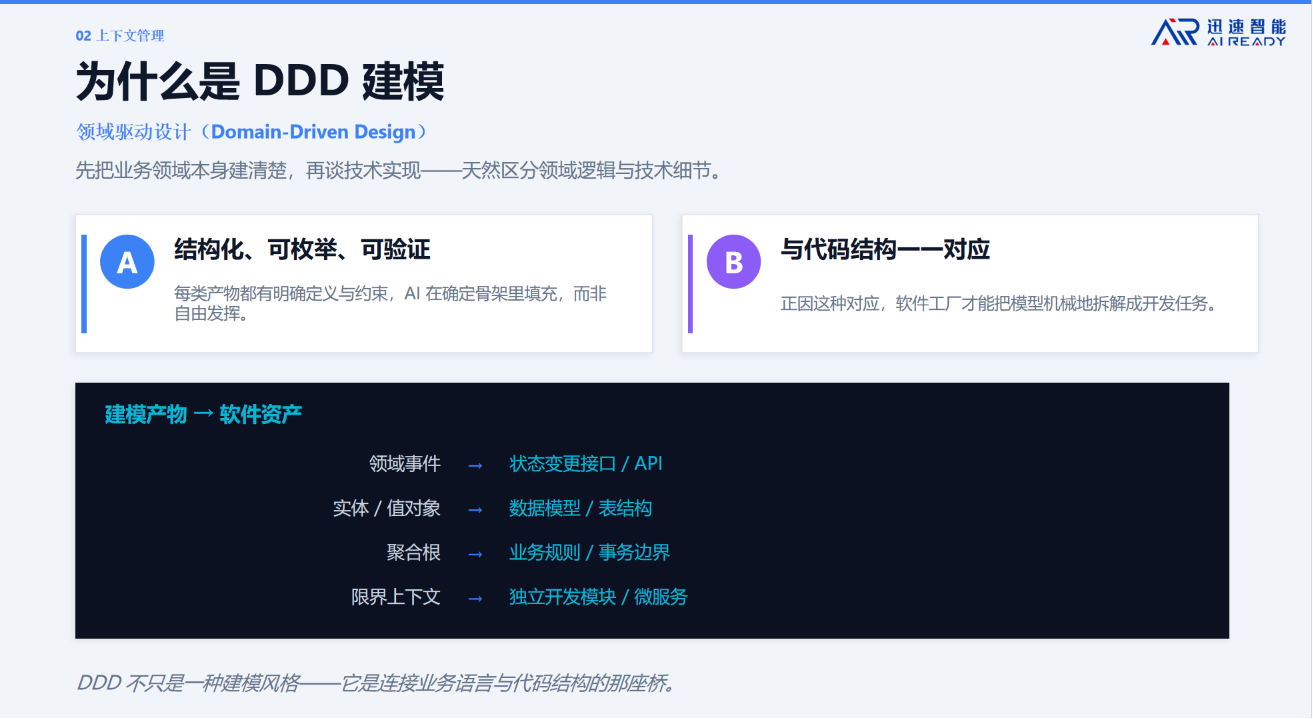Click the blue circle A badge
The image size is (1313, 719).
pos(127,262)
